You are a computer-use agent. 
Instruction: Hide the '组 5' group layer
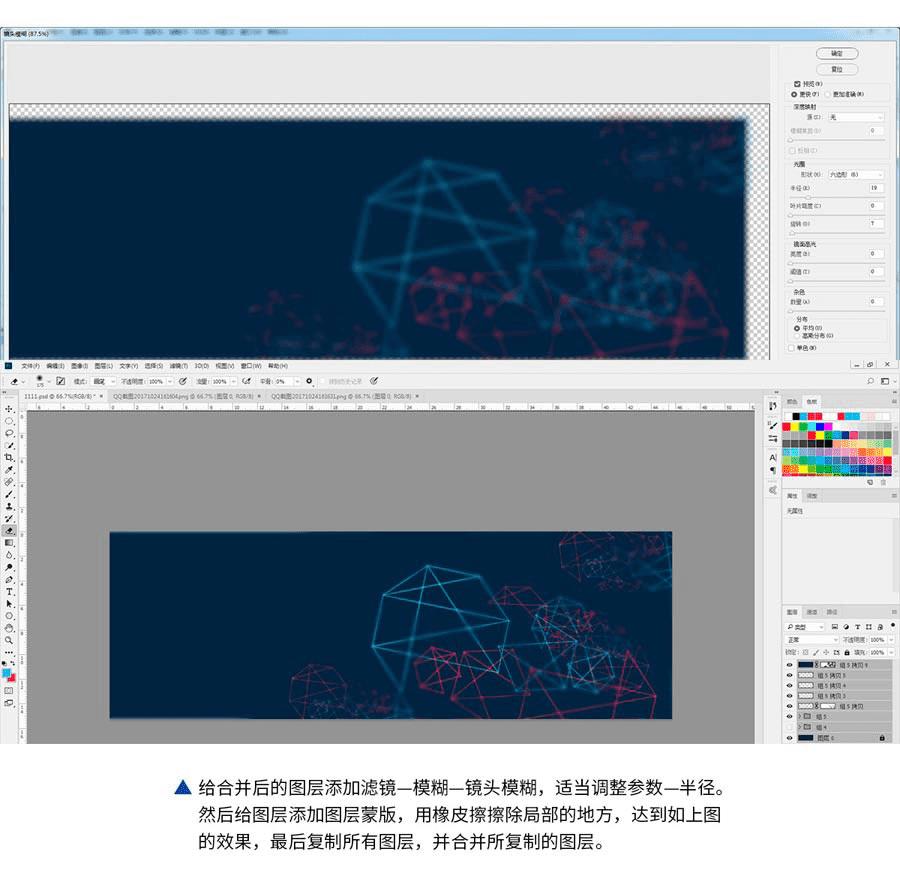coord(789,716)
